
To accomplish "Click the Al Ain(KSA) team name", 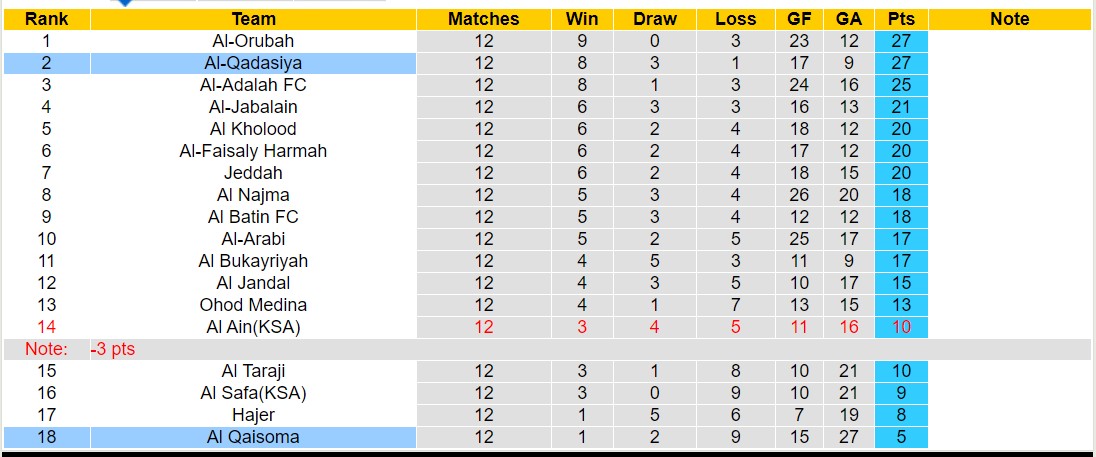I will click(253, 327).
